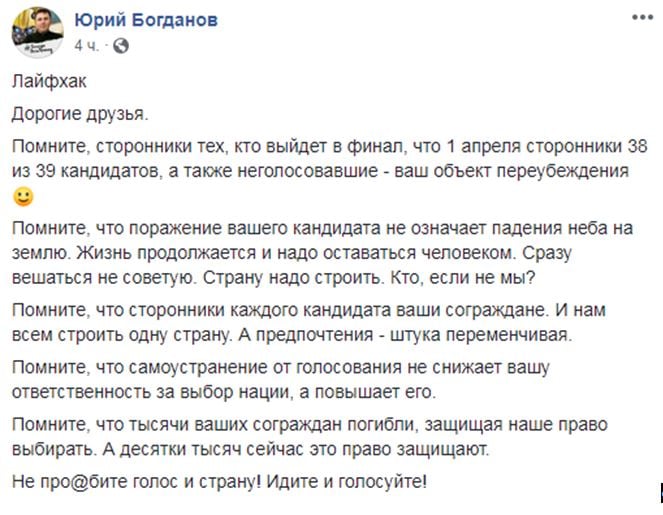Click the line 'Помните, что тысячи ваших сограждан'
The height and width of the screenshot is (515, 663).
tap(310, 425)
